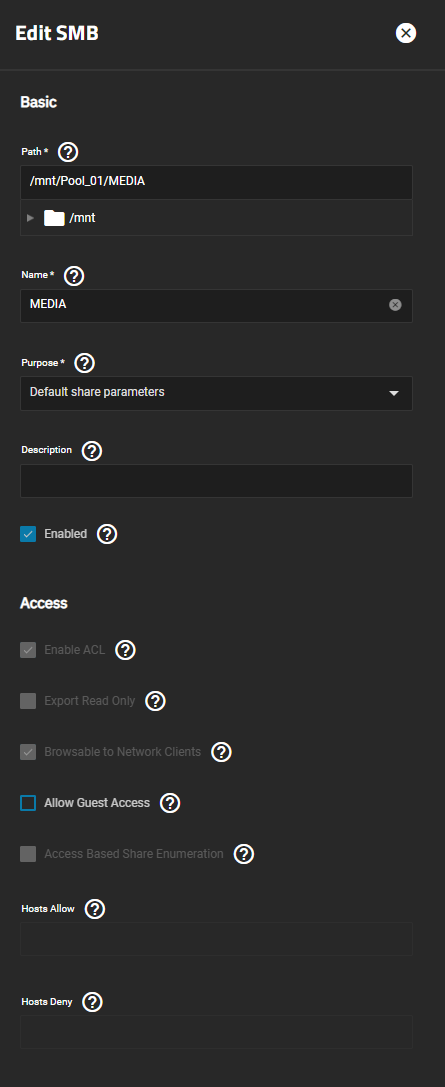Show help for the Name field

pos(73,276)
